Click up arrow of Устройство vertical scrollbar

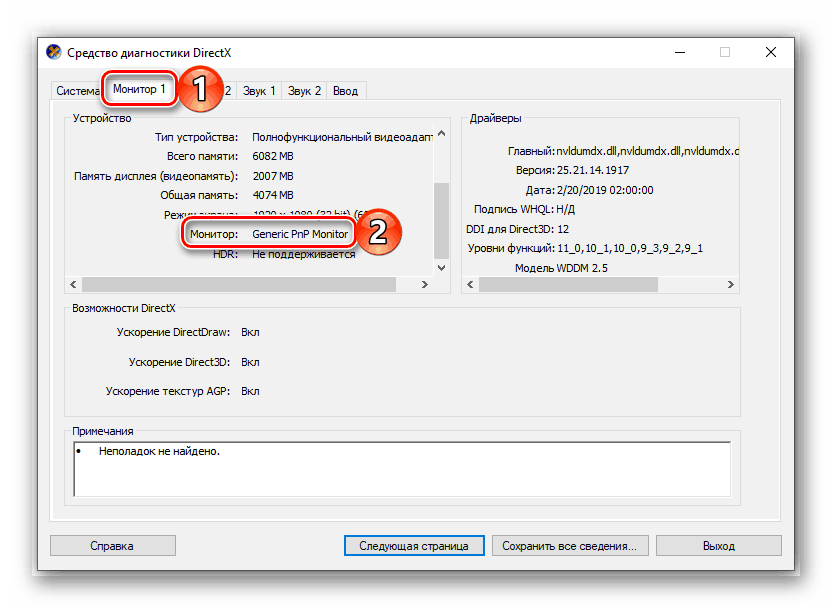(441, 134)
